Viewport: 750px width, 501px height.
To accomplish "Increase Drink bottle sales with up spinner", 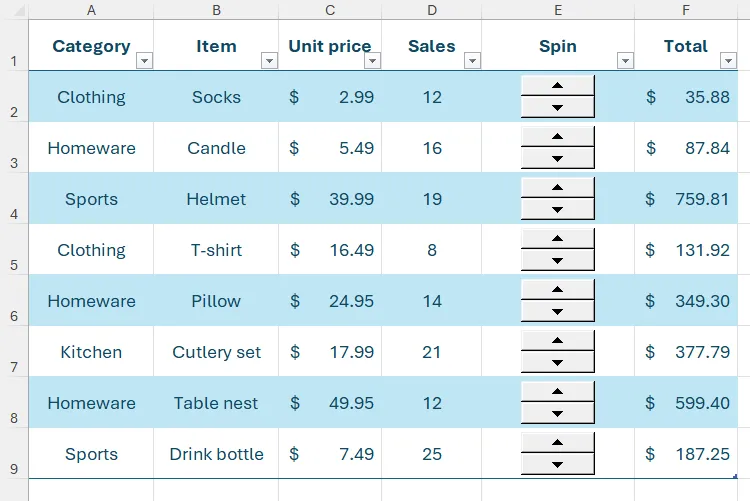I will coord(557,443).
